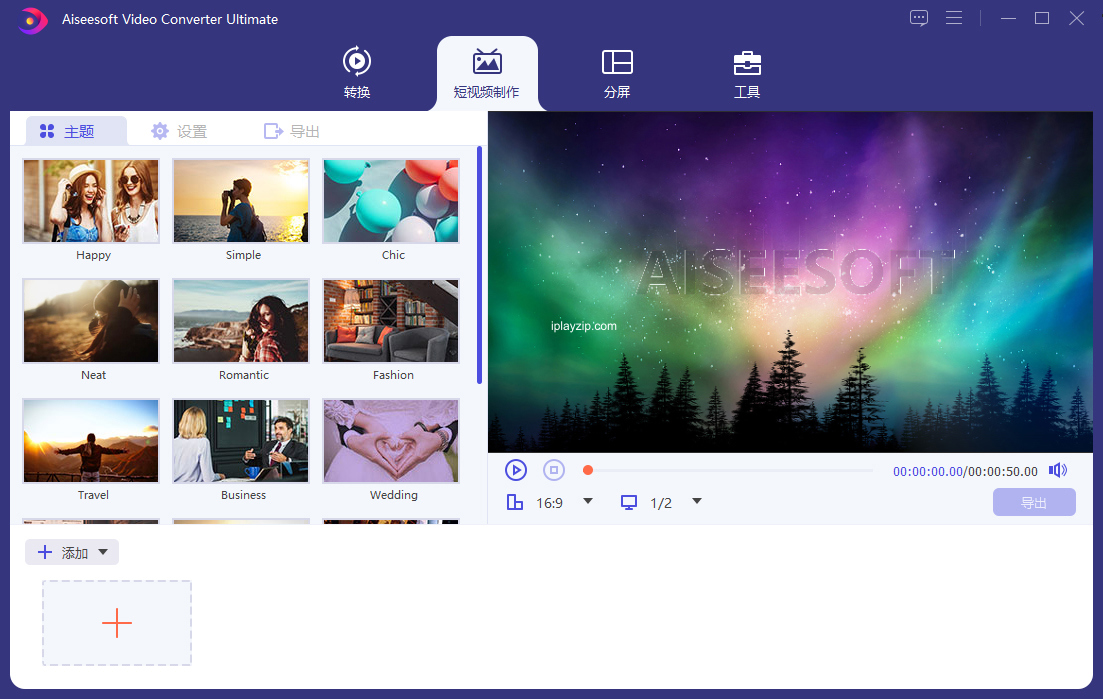1103x699 pixels.
Task: Select the Chic balloon theme
Action: pos(391,201)
